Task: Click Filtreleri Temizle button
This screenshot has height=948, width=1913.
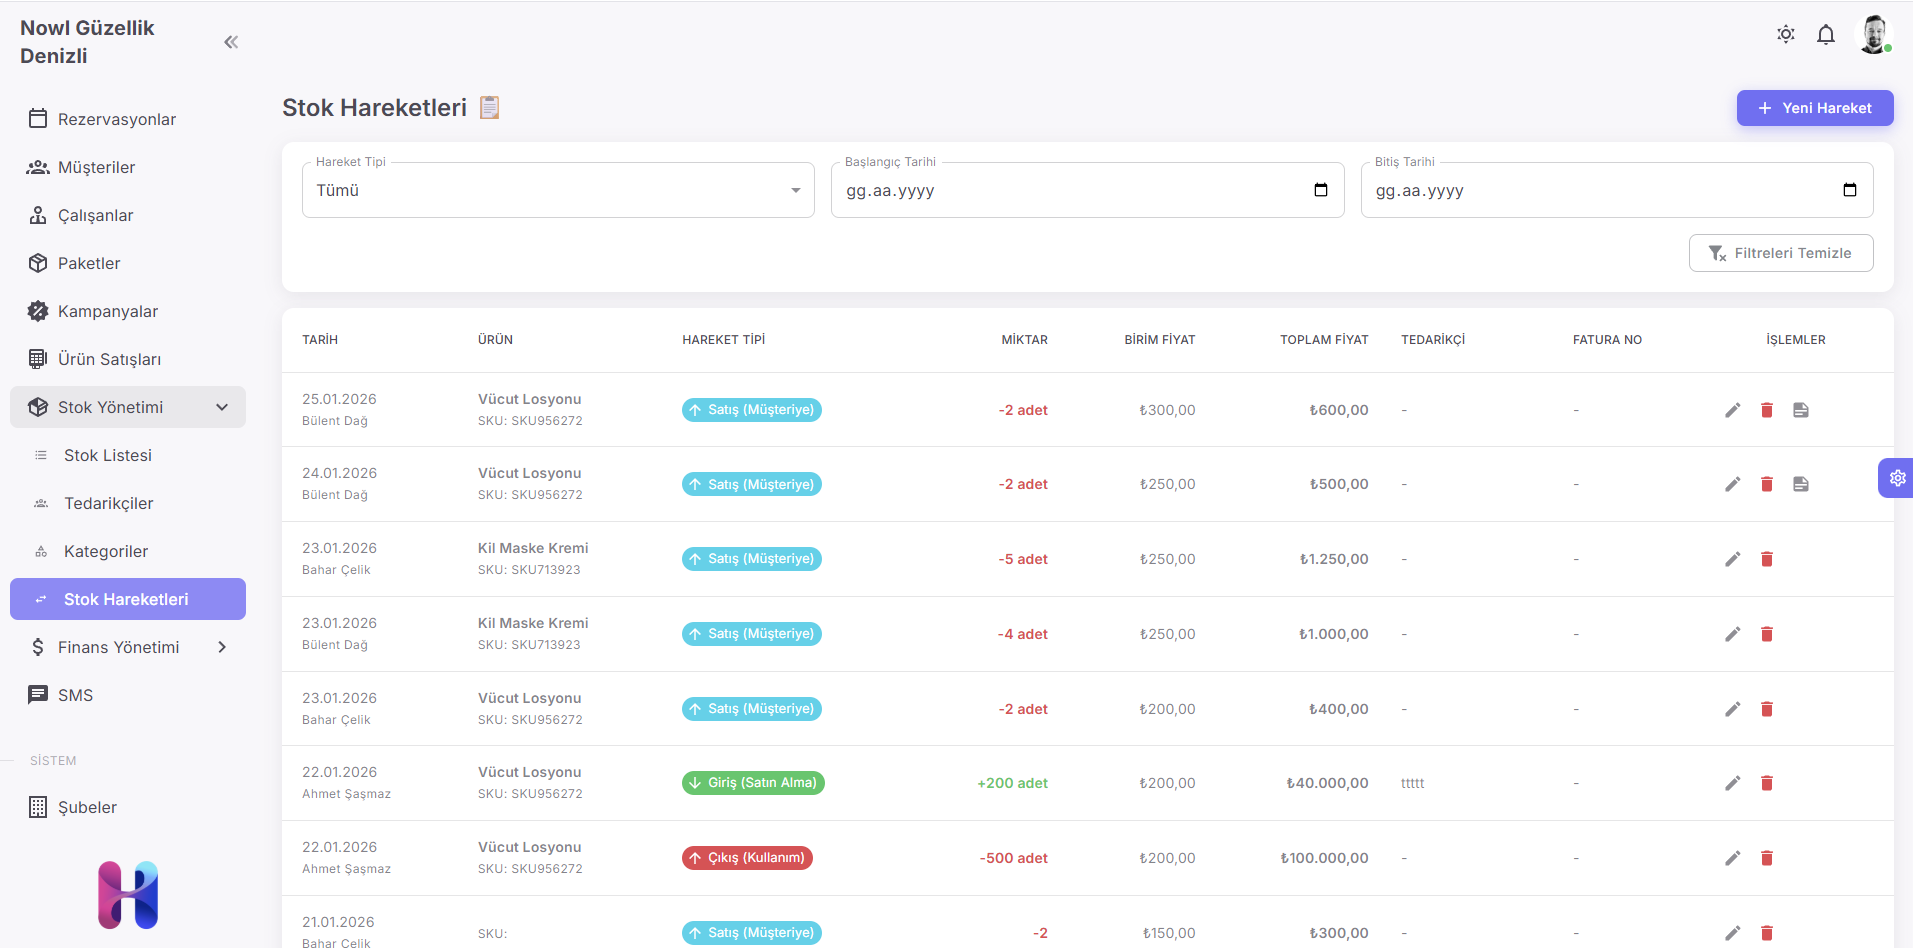Action: coord(1780,253)
